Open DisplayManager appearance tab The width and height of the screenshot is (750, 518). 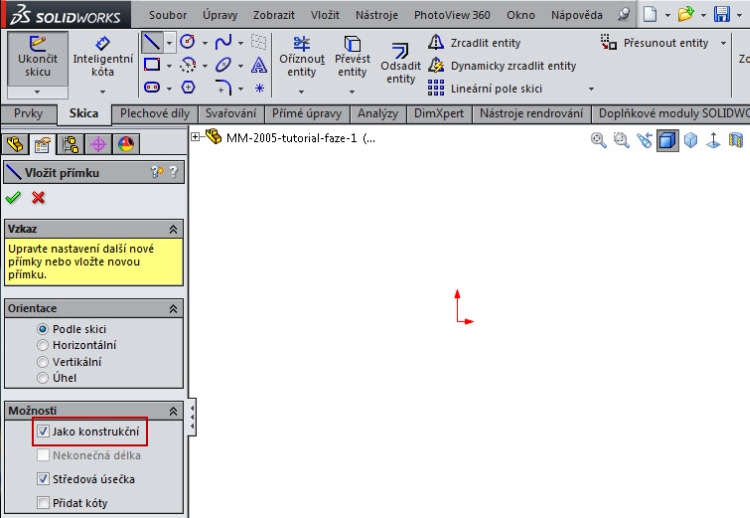pos(126,144)
